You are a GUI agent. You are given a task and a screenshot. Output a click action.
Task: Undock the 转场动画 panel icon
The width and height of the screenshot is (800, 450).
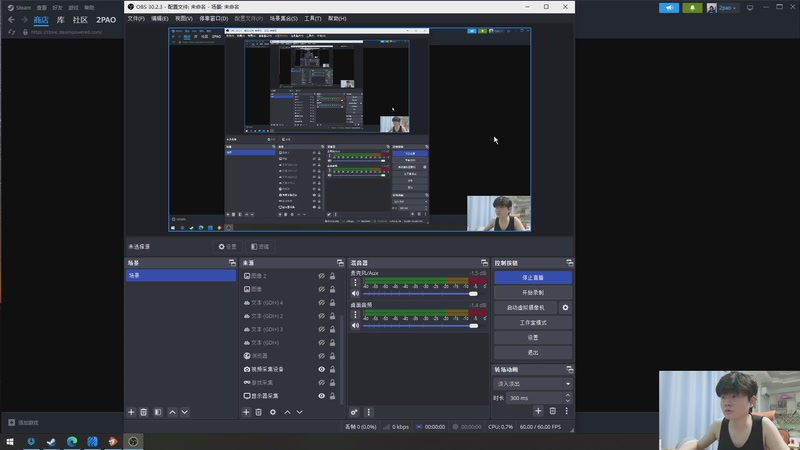point(569,369)
